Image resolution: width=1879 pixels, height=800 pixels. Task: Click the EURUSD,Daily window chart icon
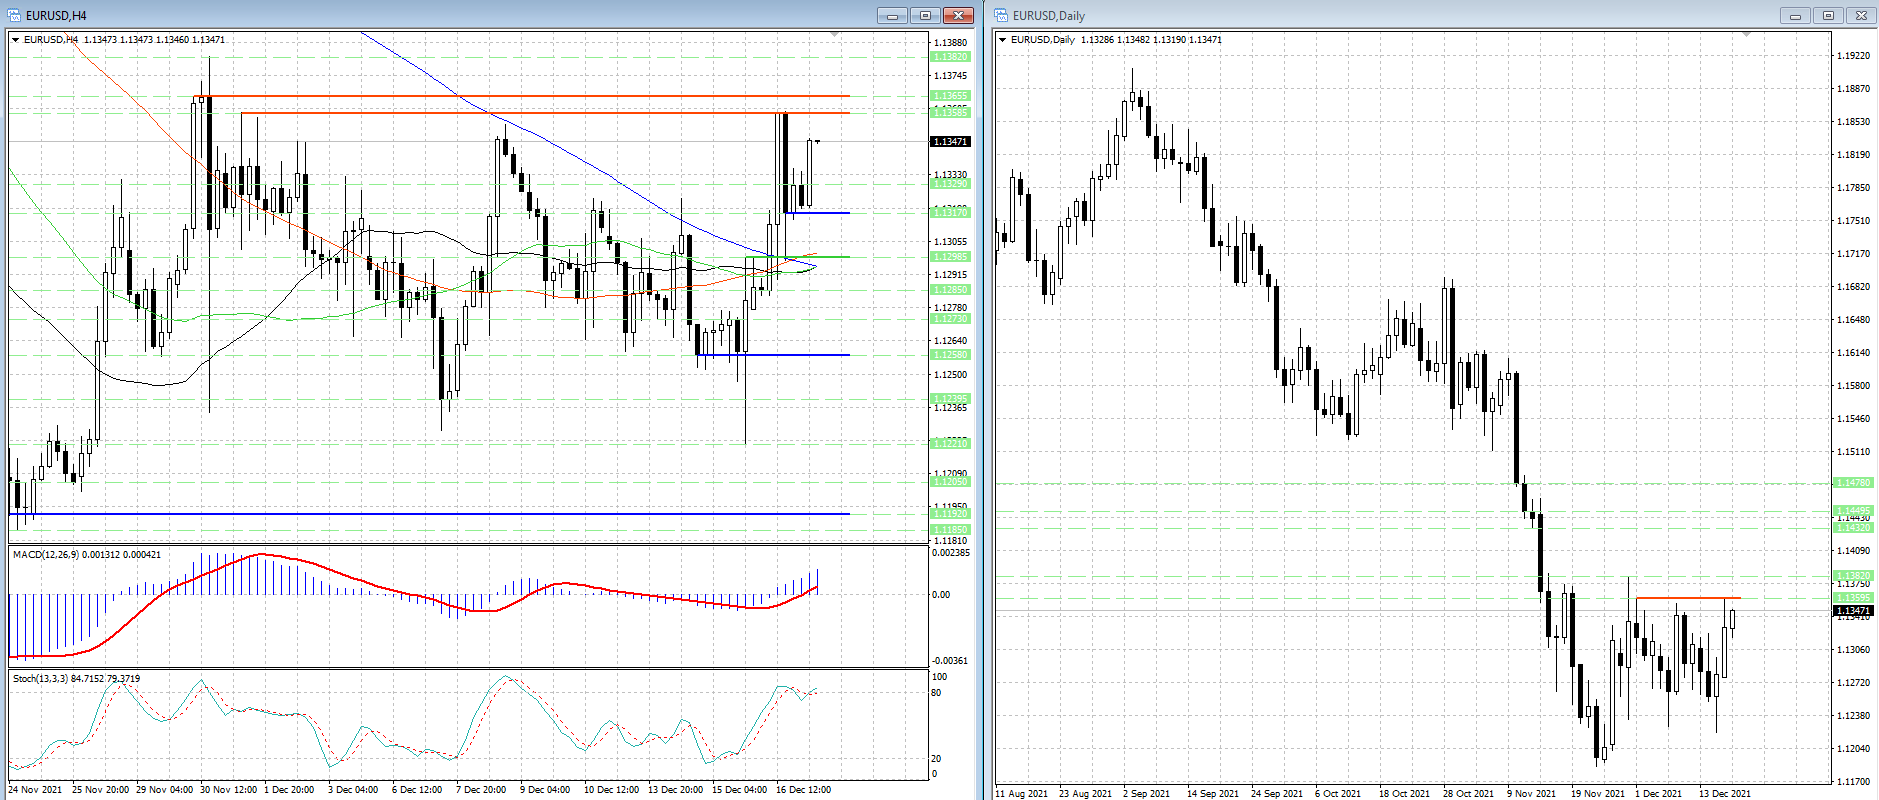[x=1001, y=15]
